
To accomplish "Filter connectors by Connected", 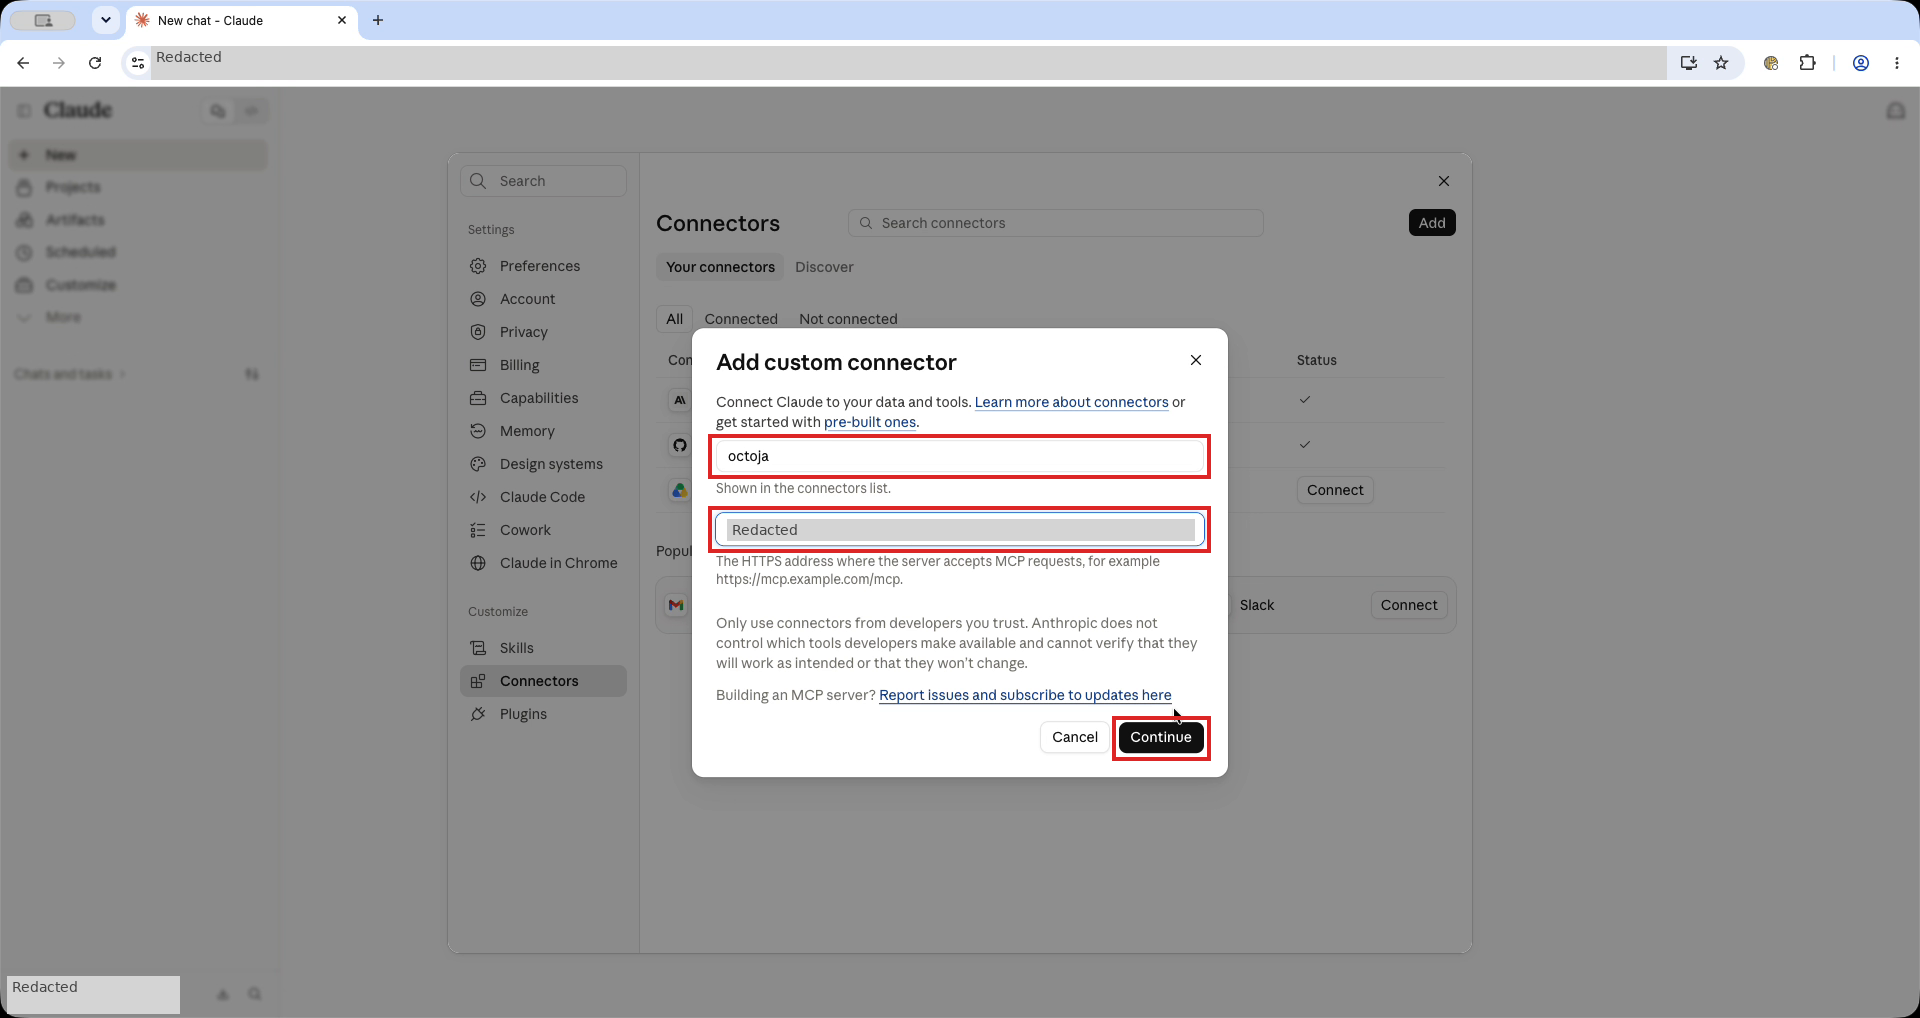I will [x=740, y=319].
